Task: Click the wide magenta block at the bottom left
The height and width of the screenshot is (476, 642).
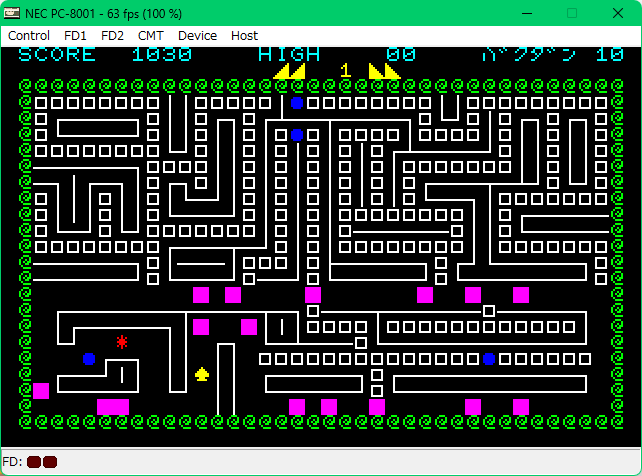Action: tap(113, 407)
